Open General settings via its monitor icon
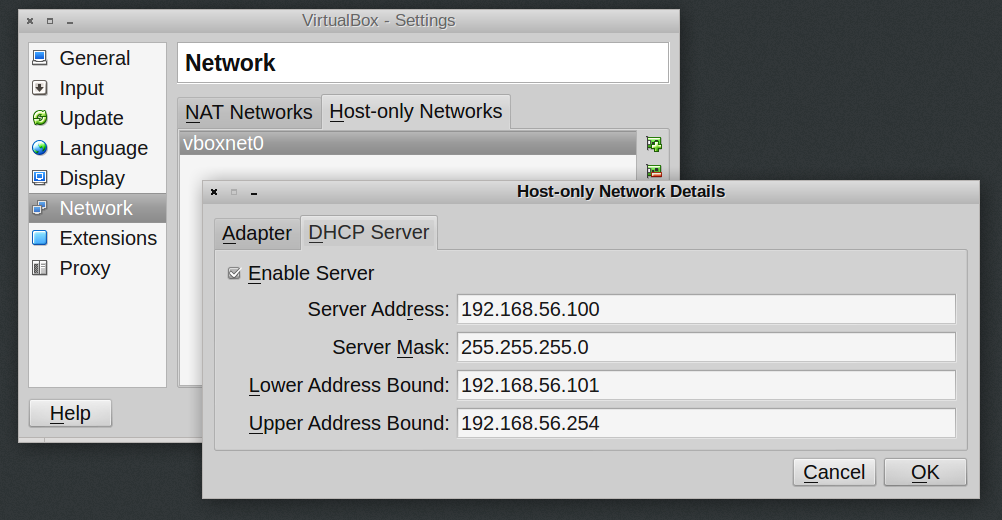Screen dimensions: 1002x520 [x=40, y=58]
